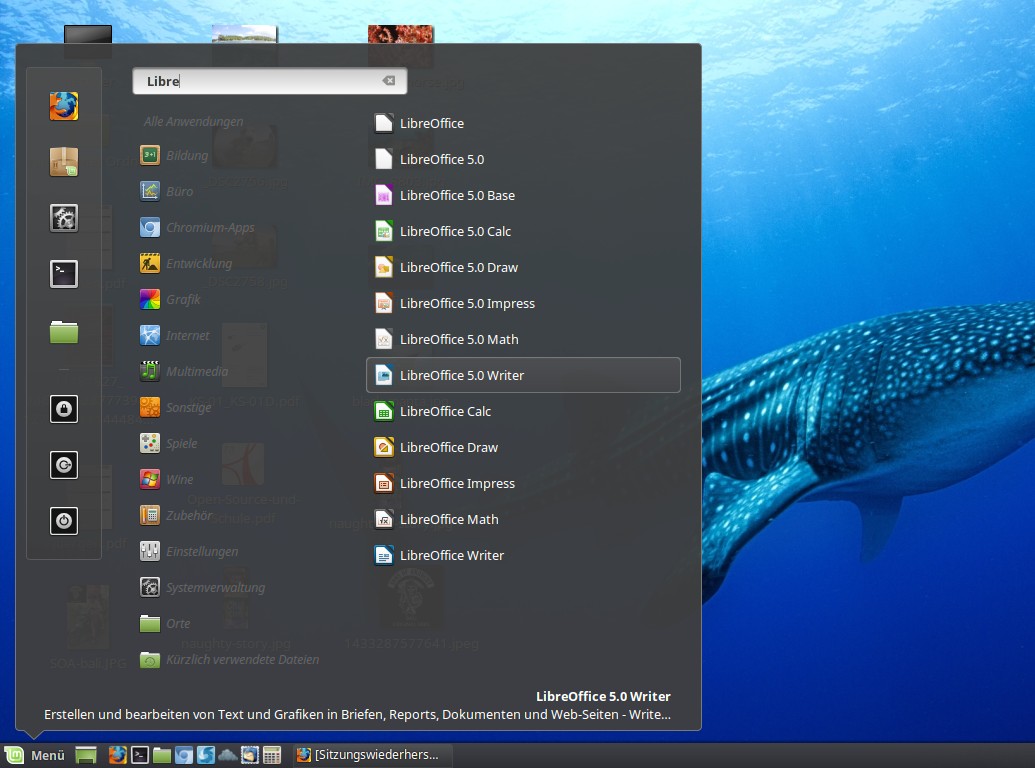Click the power-off quit icon
Screen dimensions: 1035x768
(64, 521)
